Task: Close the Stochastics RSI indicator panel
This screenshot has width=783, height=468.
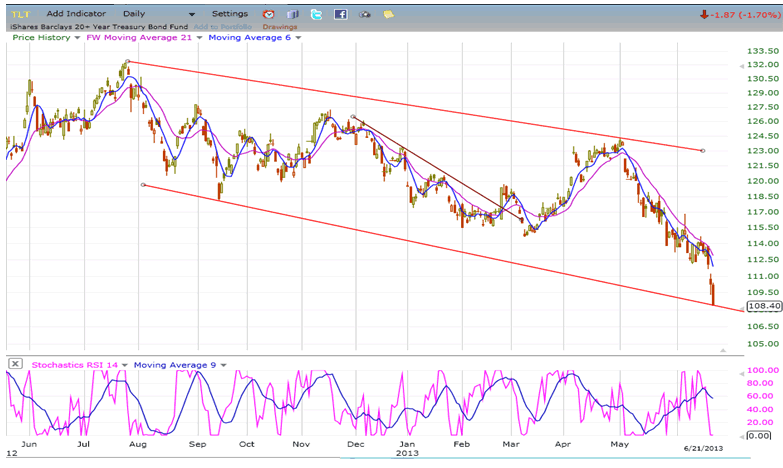Action: point(15,363)
